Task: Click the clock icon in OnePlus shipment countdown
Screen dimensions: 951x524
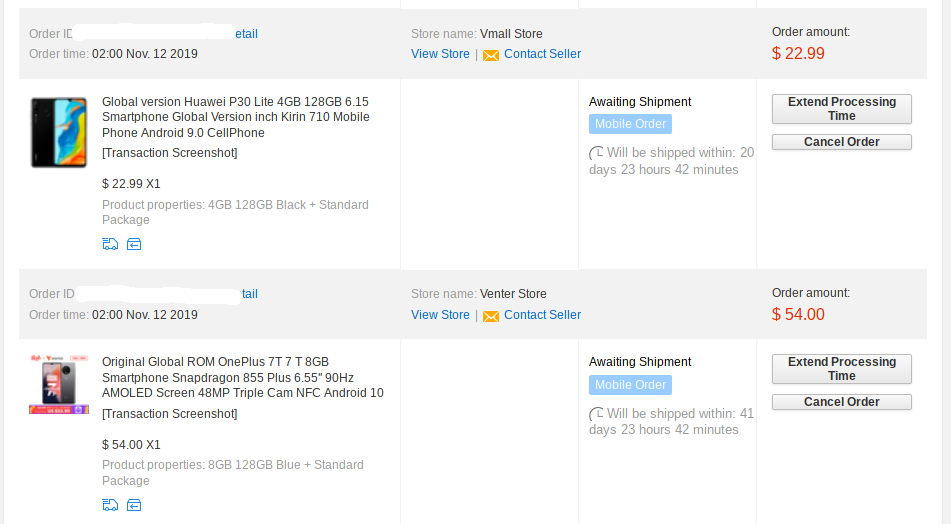Action: click(x=596, y=414)
